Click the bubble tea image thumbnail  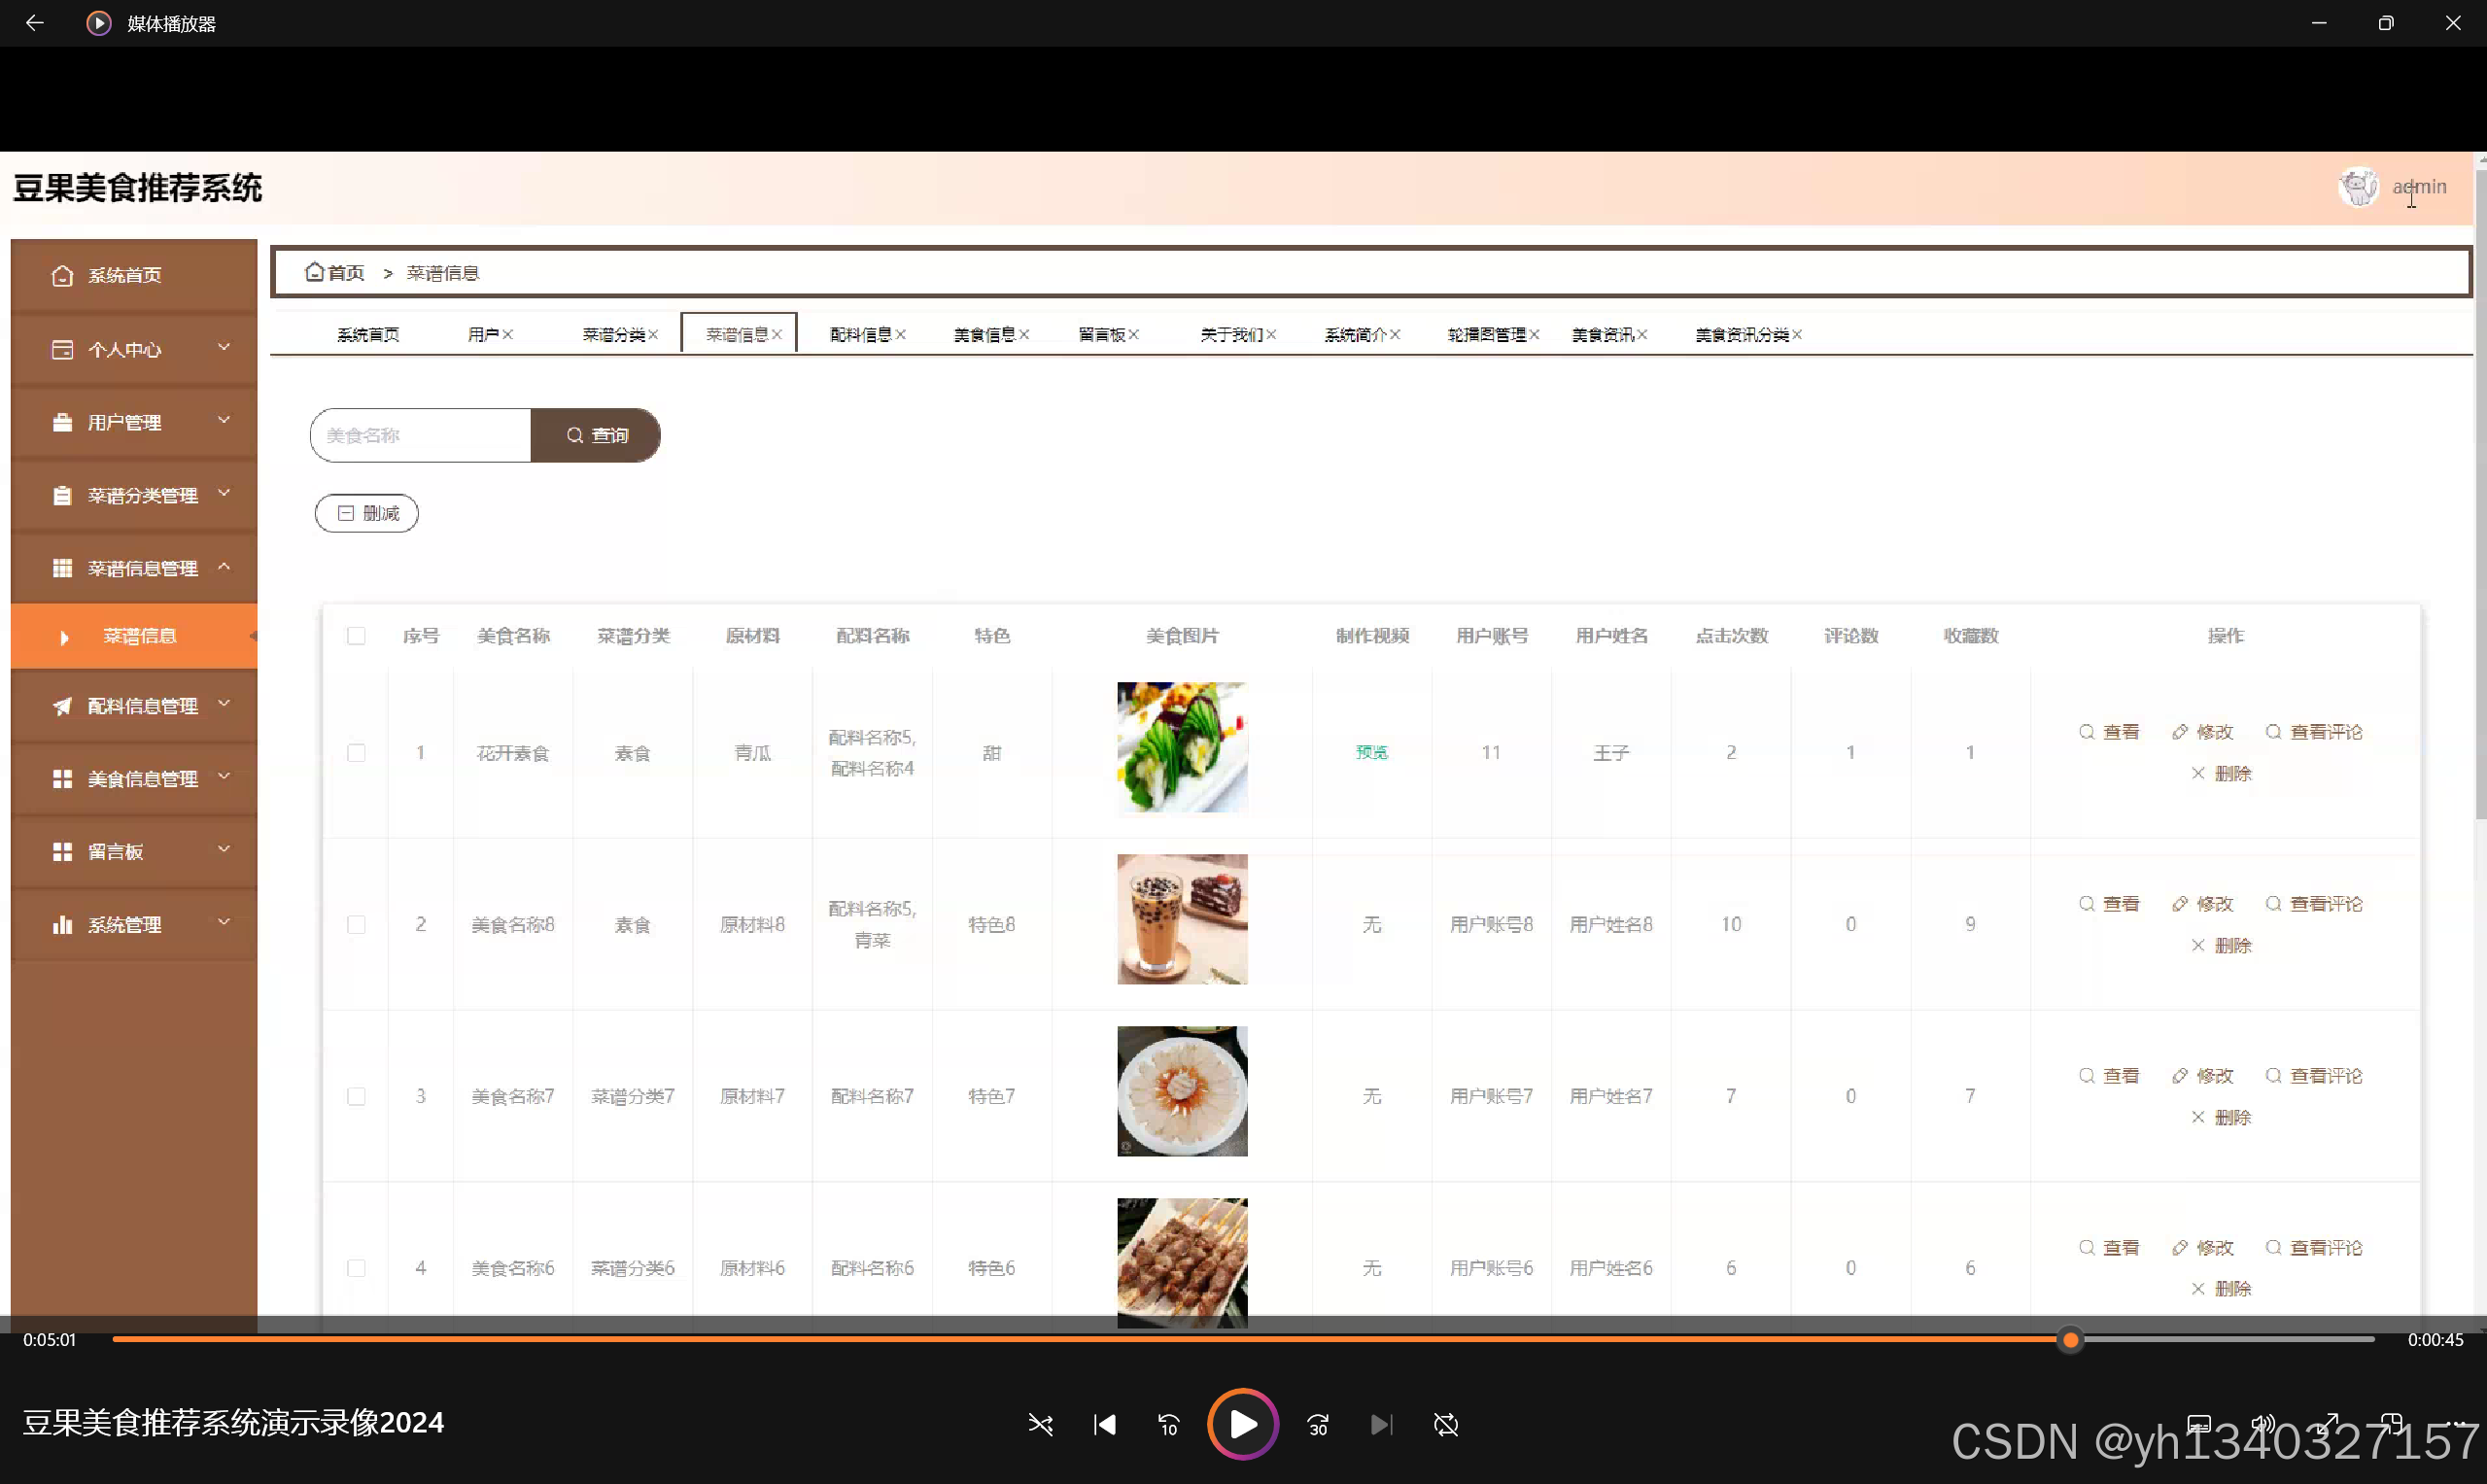tap(1182, 919)
